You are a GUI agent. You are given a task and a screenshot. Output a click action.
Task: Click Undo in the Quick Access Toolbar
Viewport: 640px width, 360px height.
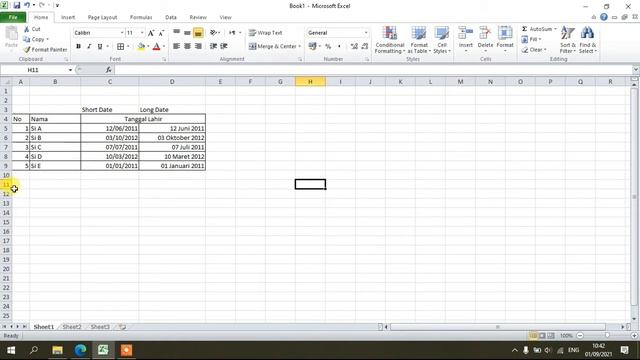pos(27,5)
